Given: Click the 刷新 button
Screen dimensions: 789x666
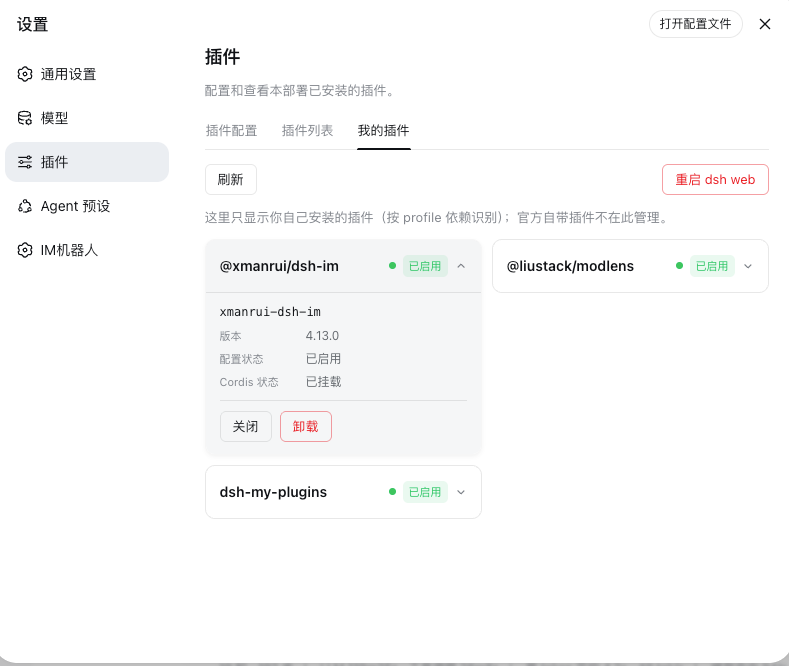Looking at the screenshot, I should 231,180.
